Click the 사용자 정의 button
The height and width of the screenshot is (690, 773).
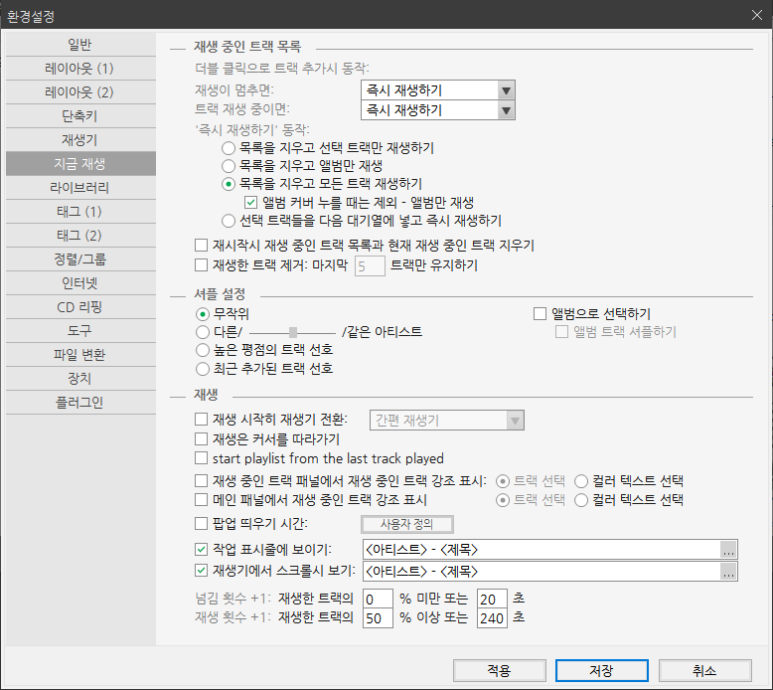pyautogui.click(x=407, y=524)
